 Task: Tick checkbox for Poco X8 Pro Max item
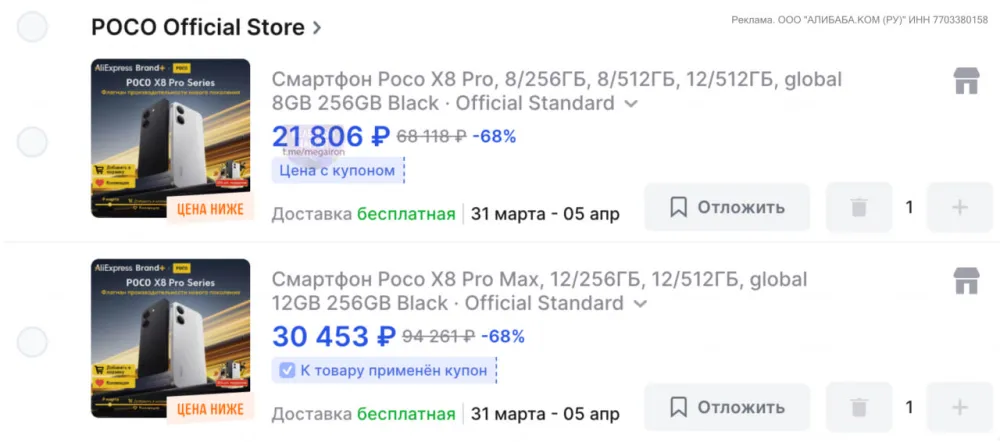click(x=33, y=342)
